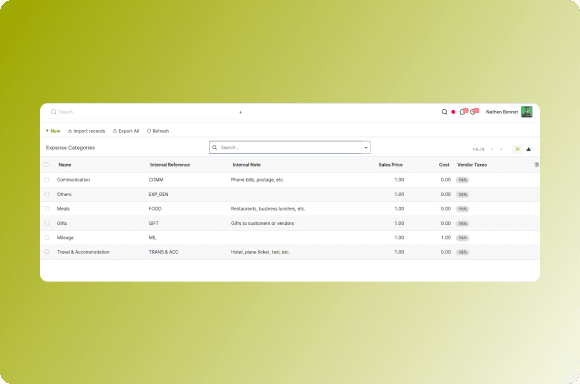The image size is (580, 384).
Task: Open the activities clock icon
Action: point(474,111)
